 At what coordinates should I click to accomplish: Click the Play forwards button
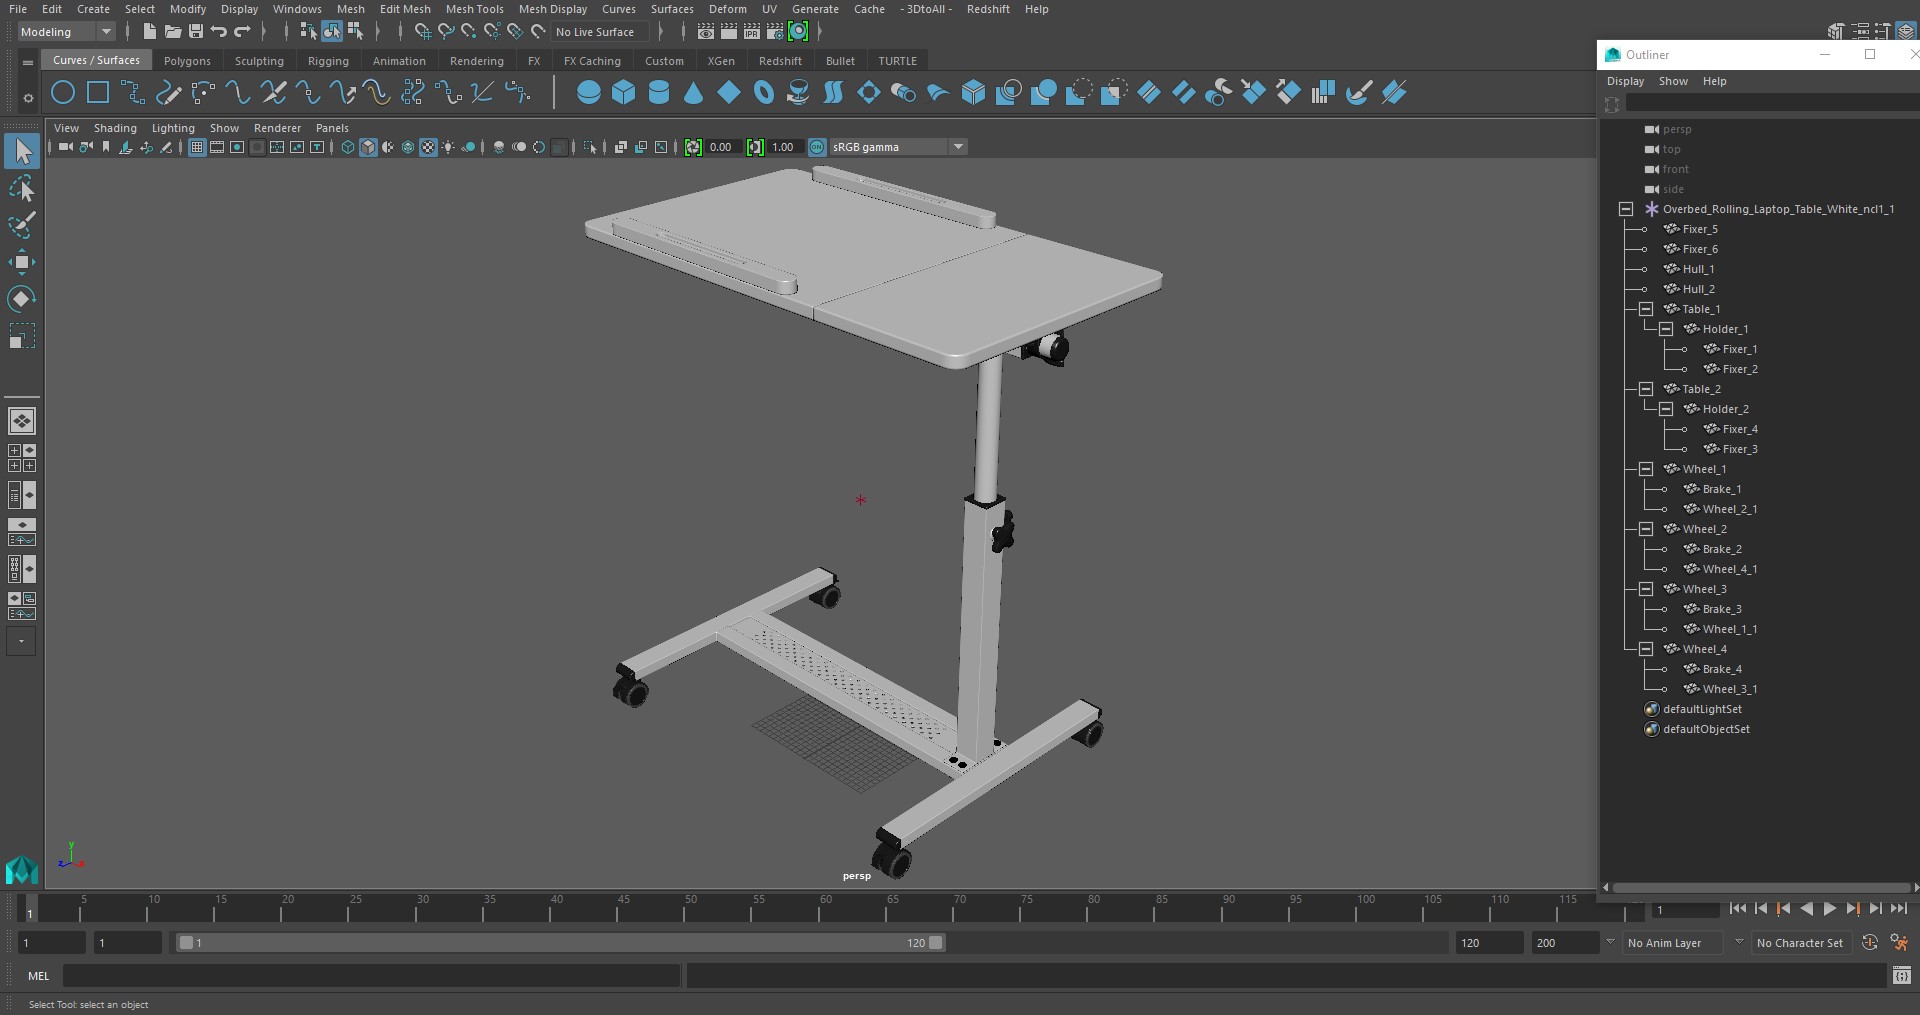pos(1829,909)
